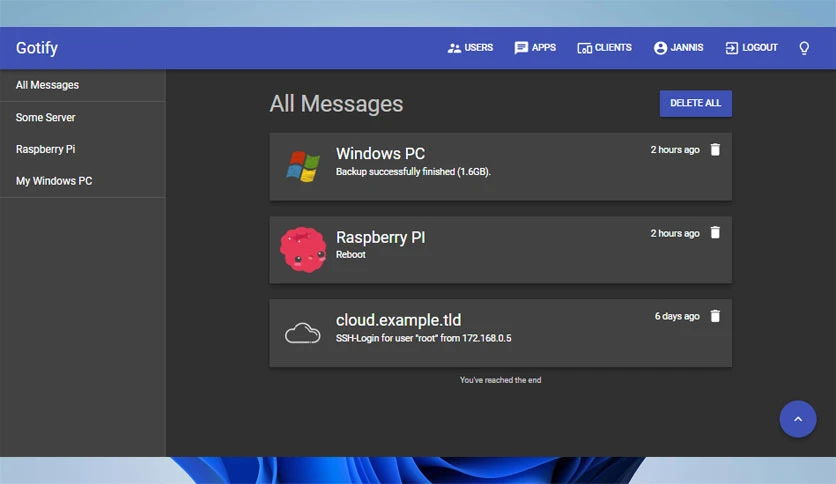
Task: Click the 'Backup successfully finished' text
Action: (x=413, y=172)
